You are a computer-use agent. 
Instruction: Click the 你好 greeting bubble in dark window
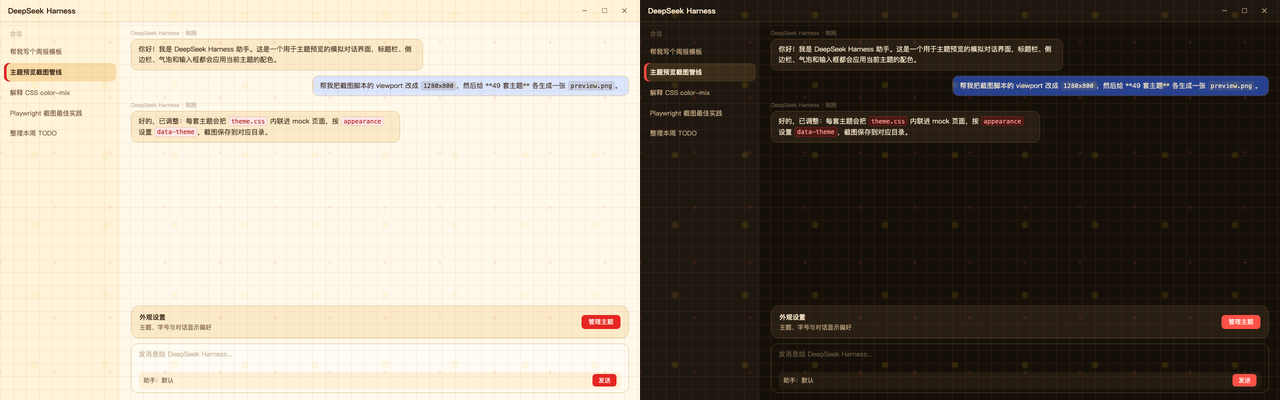tap(917, 54)
